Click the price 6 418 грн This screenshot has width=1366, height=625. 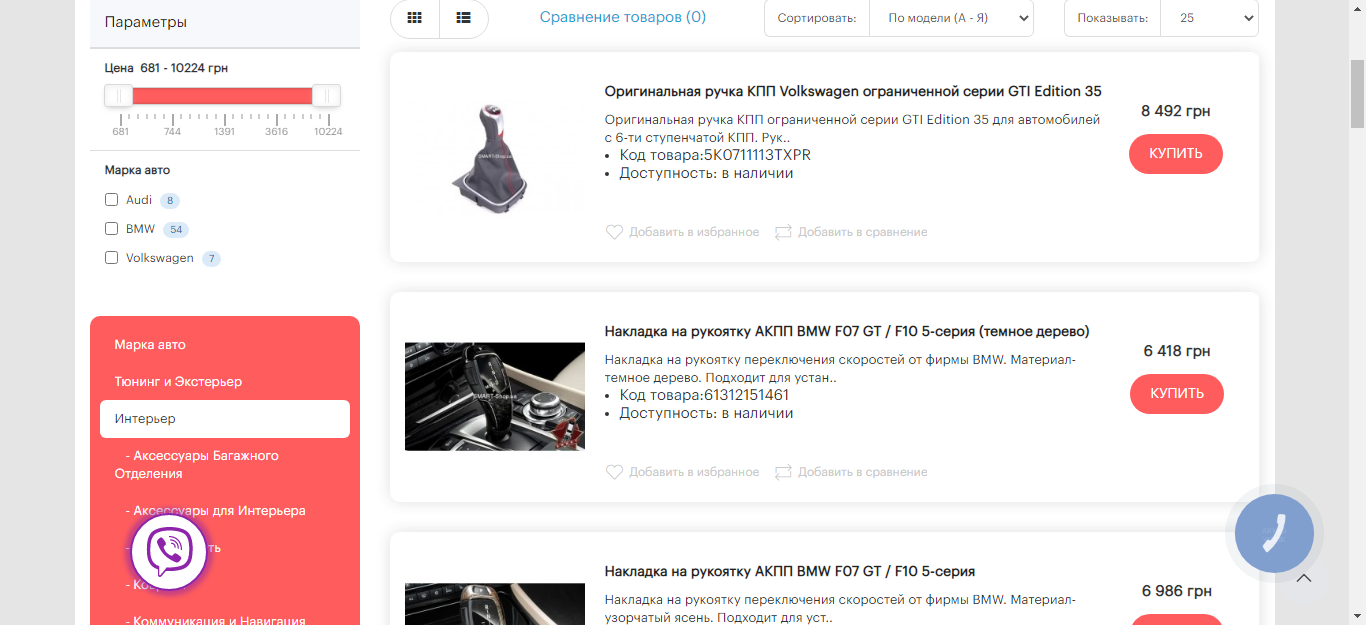coord(1177,351)
